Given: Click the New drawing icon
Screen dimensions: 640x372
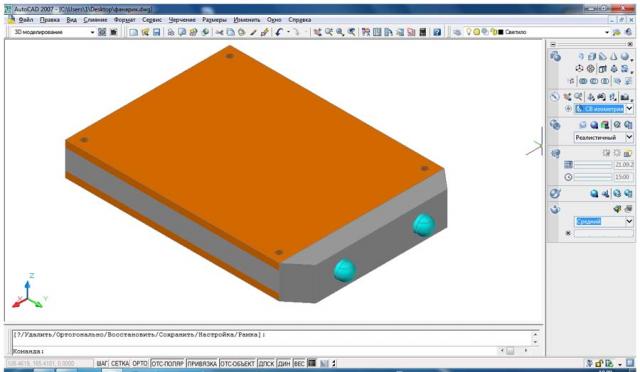Looking at the screenshot, I should click(x=133, y=32).
